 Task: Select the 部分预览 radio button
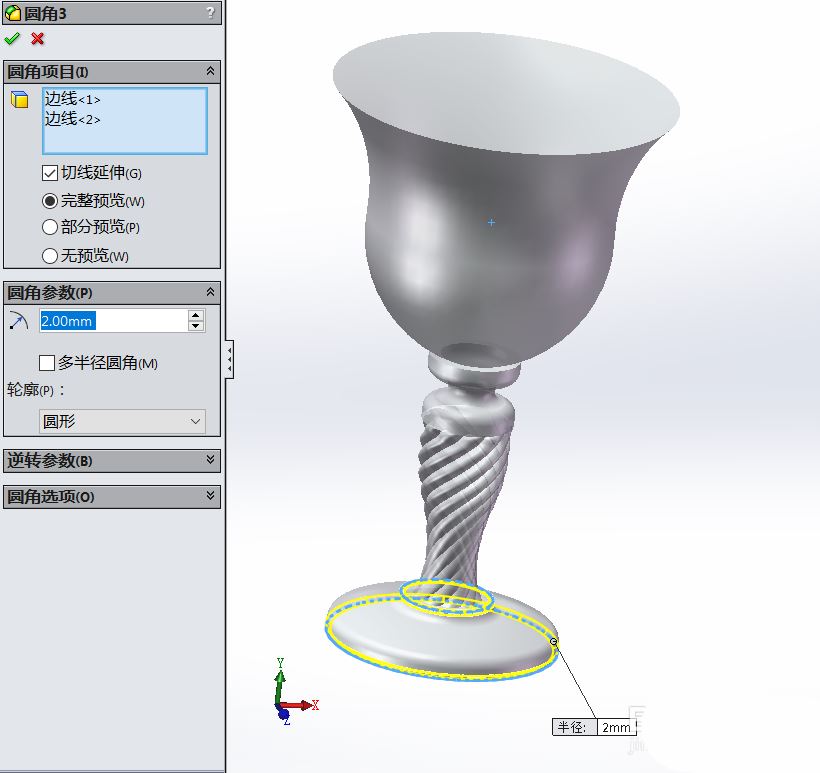pyautogui.click(x=50, y=228)
